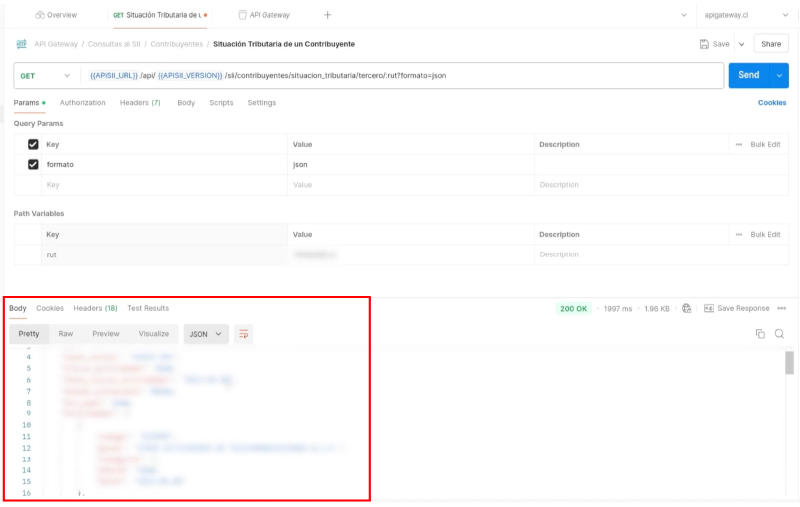
Task: Open the Cookies link
Action: (772, 103)
